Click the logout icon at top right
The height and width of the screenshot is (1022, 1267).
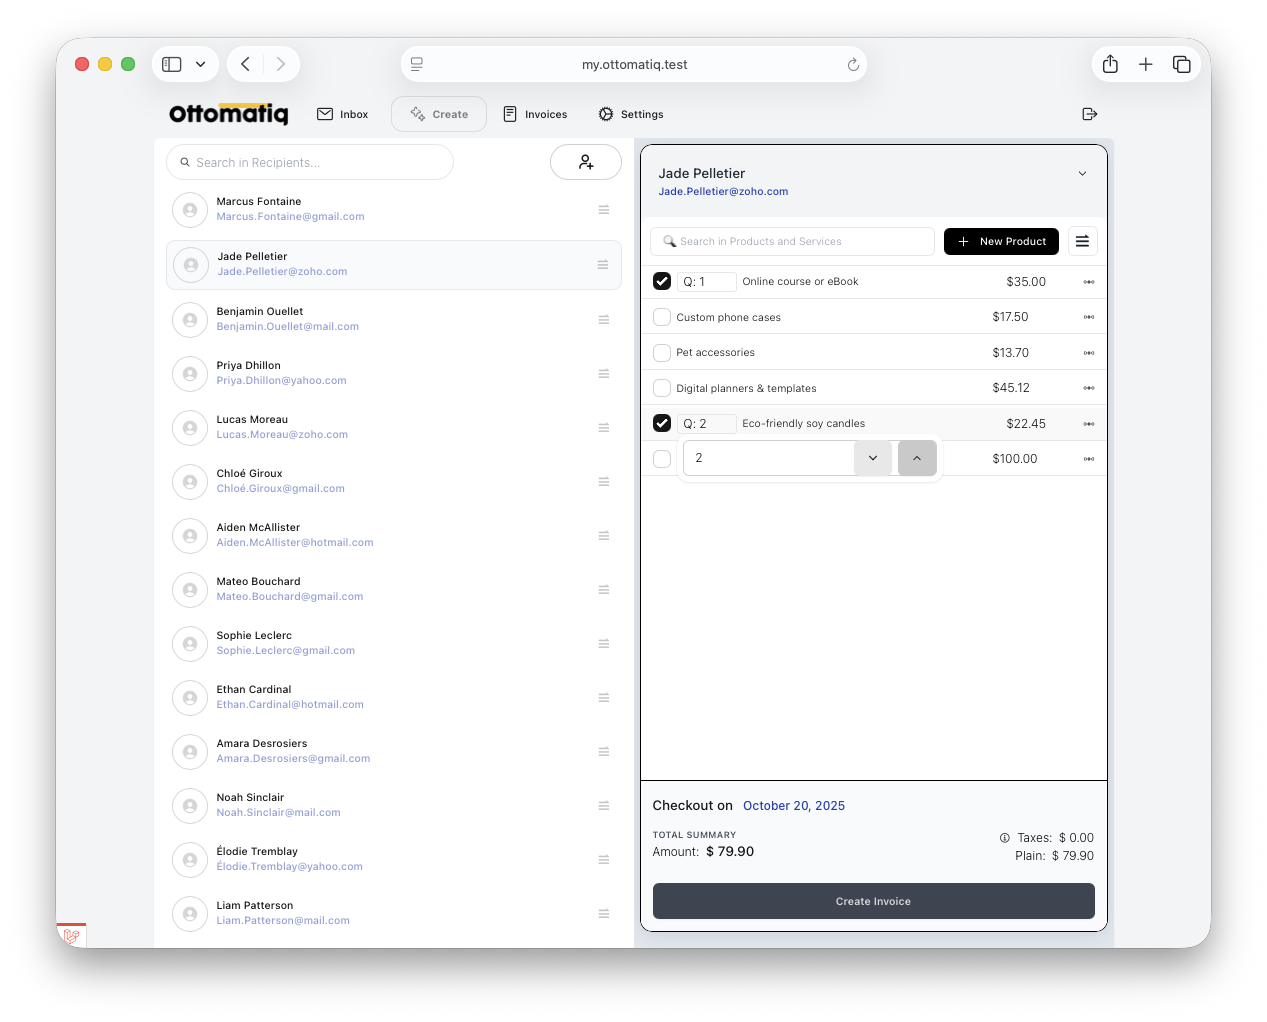coord(1089,114)
